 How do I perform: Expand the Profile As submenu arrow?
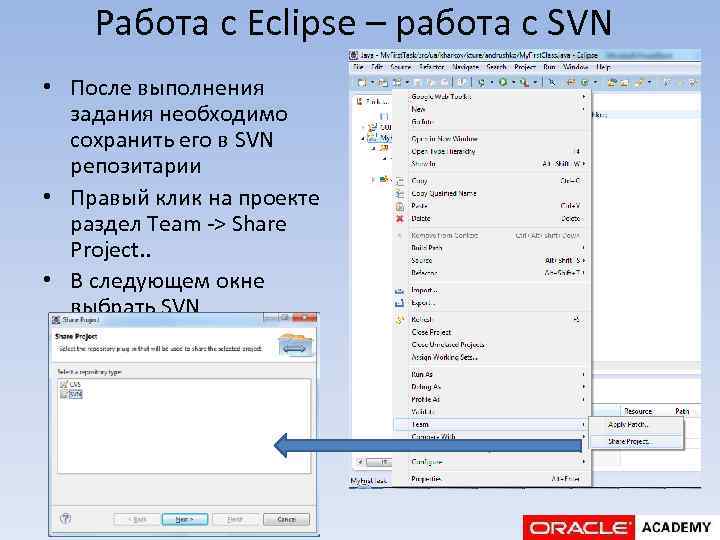click(x=584, y=399)
